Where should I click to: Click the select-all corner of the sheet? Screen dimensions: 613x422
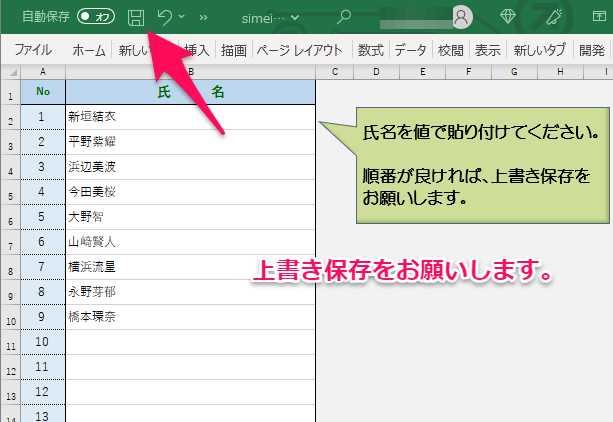click(10, 72)
